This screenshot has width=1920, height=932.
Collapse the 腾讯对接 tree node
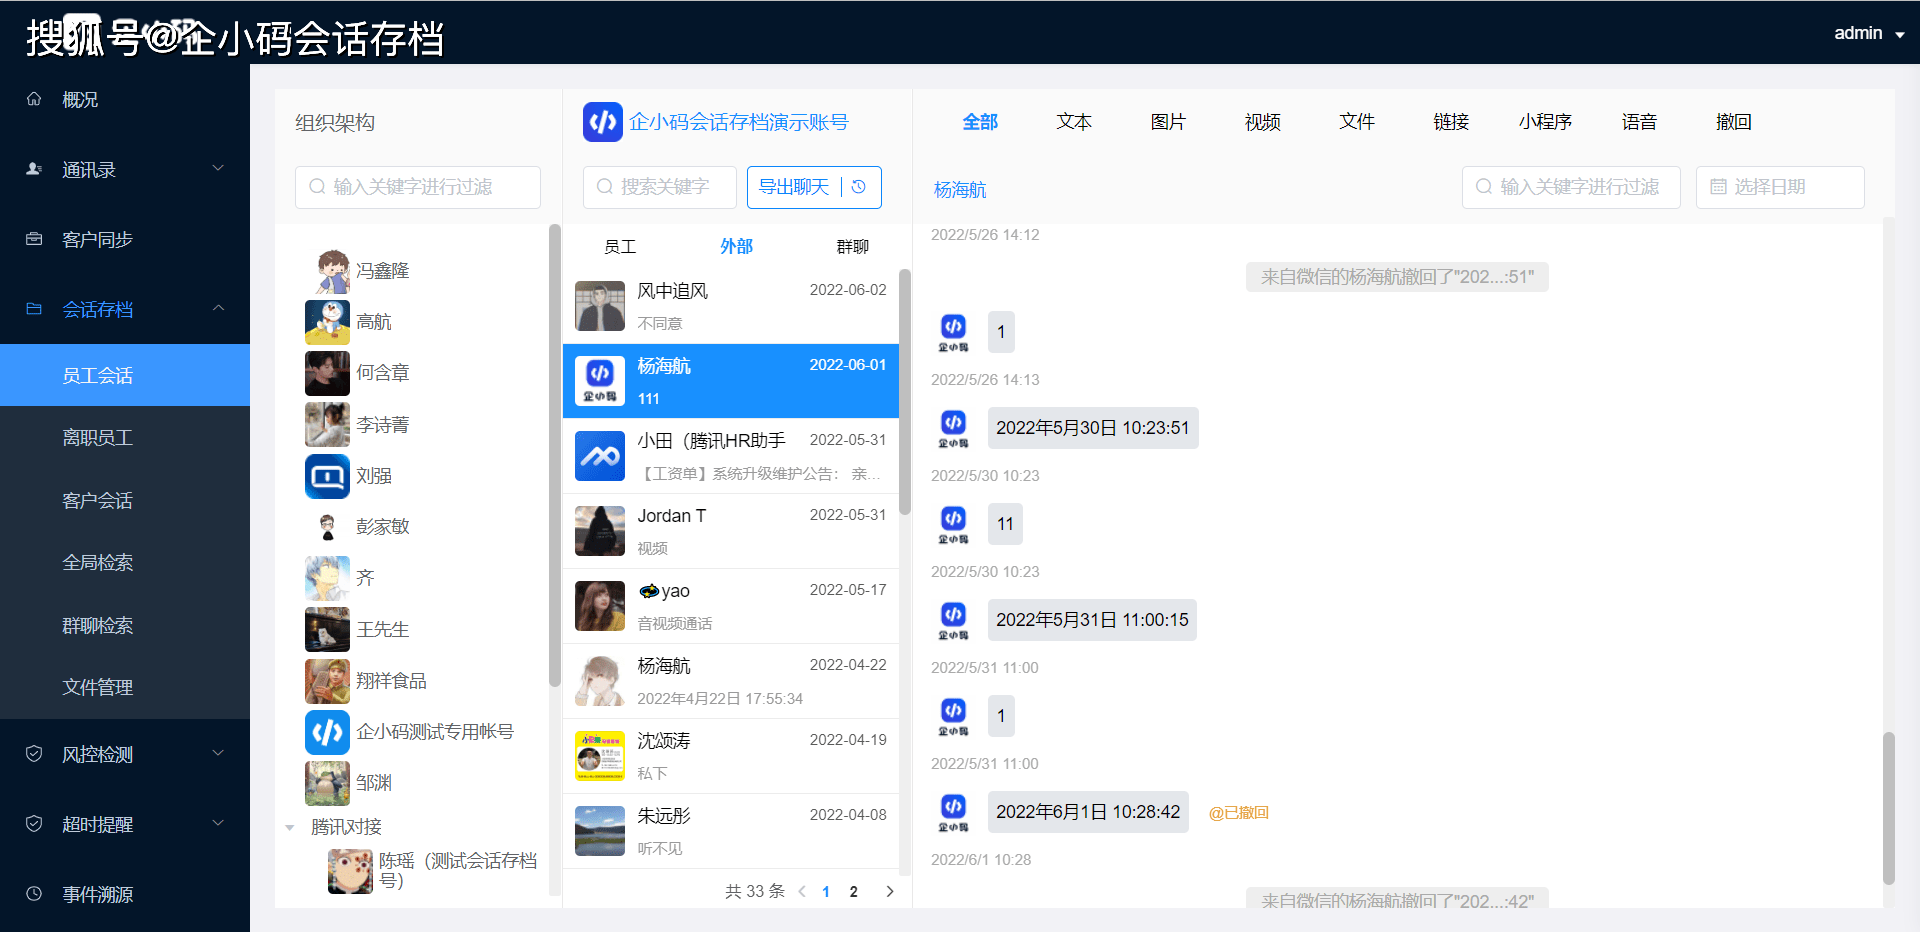(290, 827)
